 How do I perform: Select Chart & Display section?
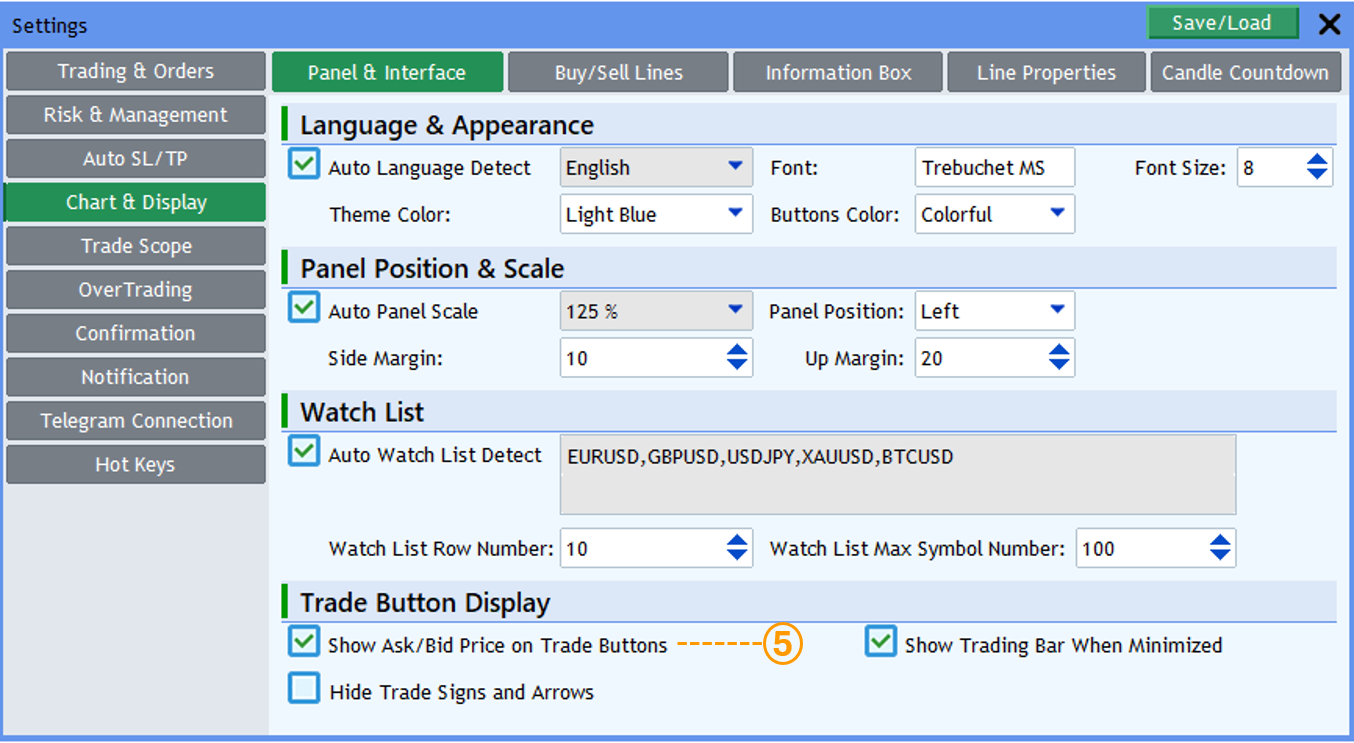[136, 202]
